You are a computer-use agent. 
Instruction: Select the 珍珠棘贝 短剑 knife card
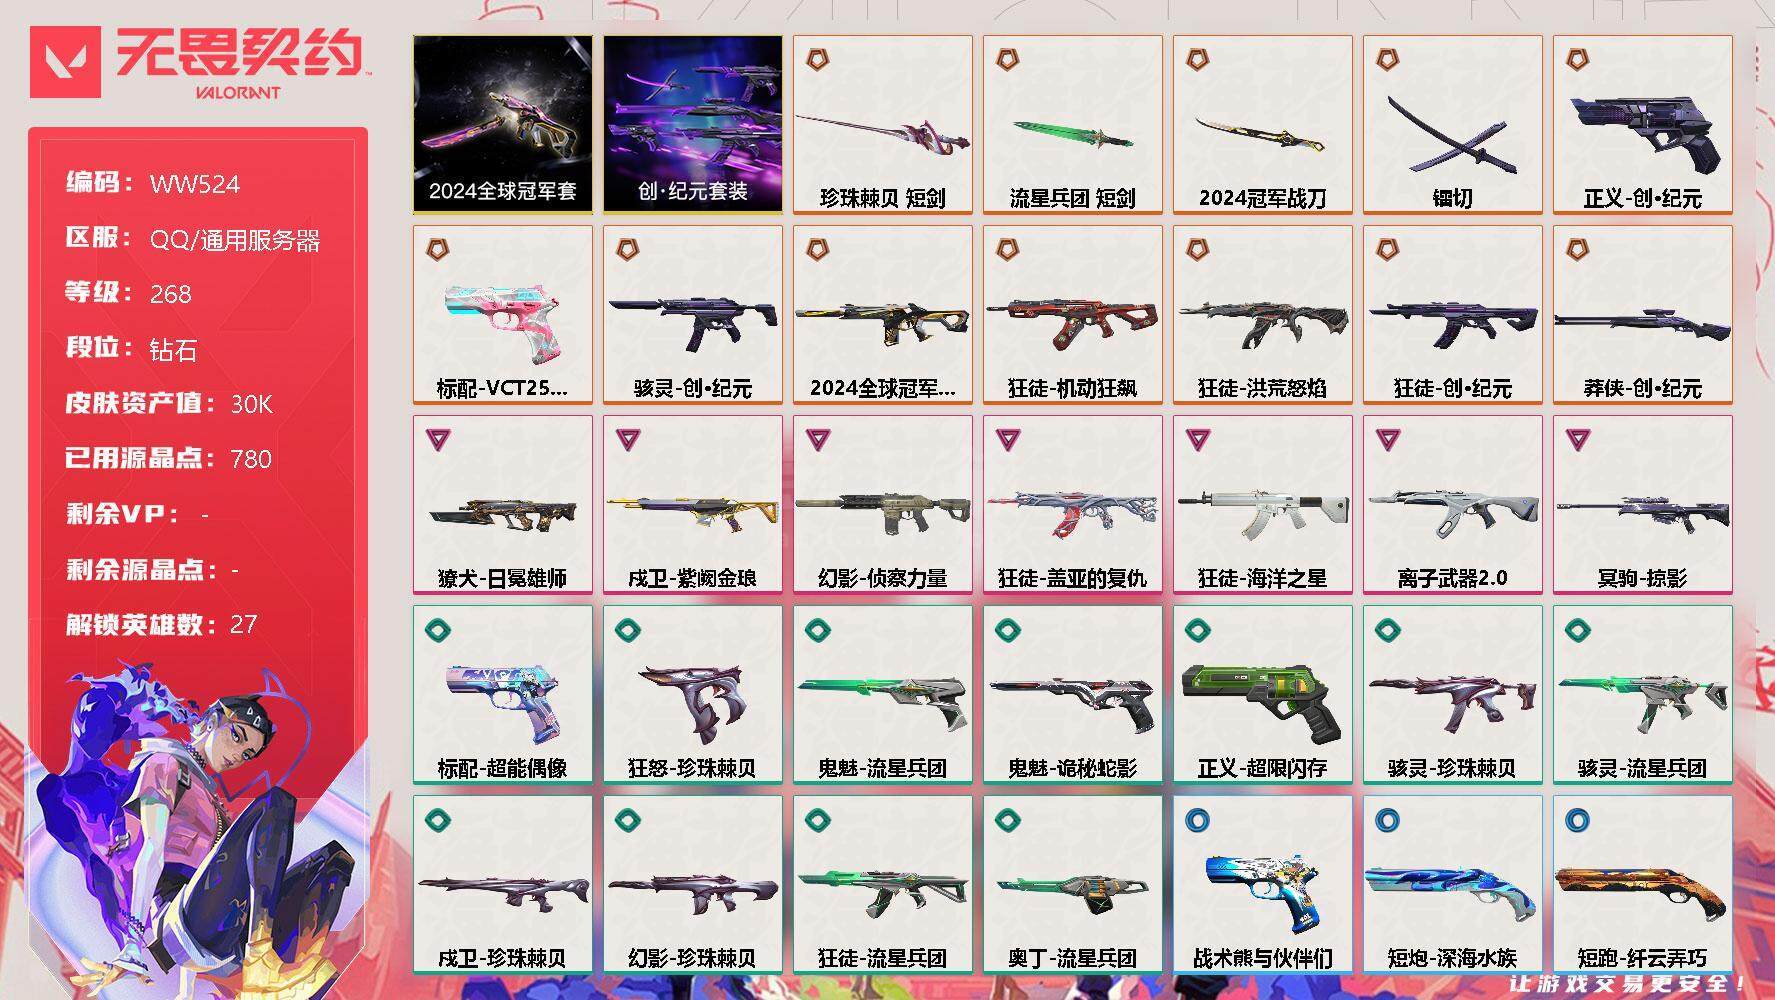click(x=883, y=125)
